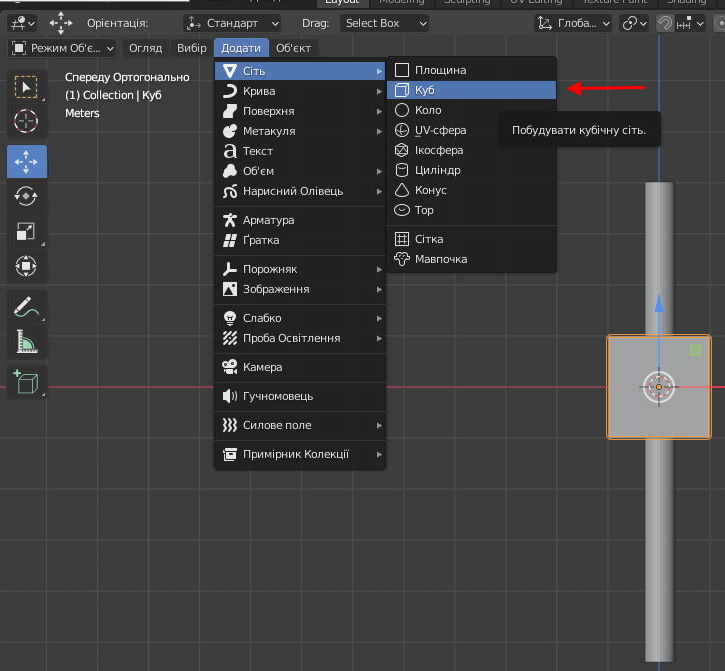This screenshot has width=725, height=671.
Task: Open the Глоба... transform orientation dropdown
Action: pyautogui.click(x=573, y=23)
